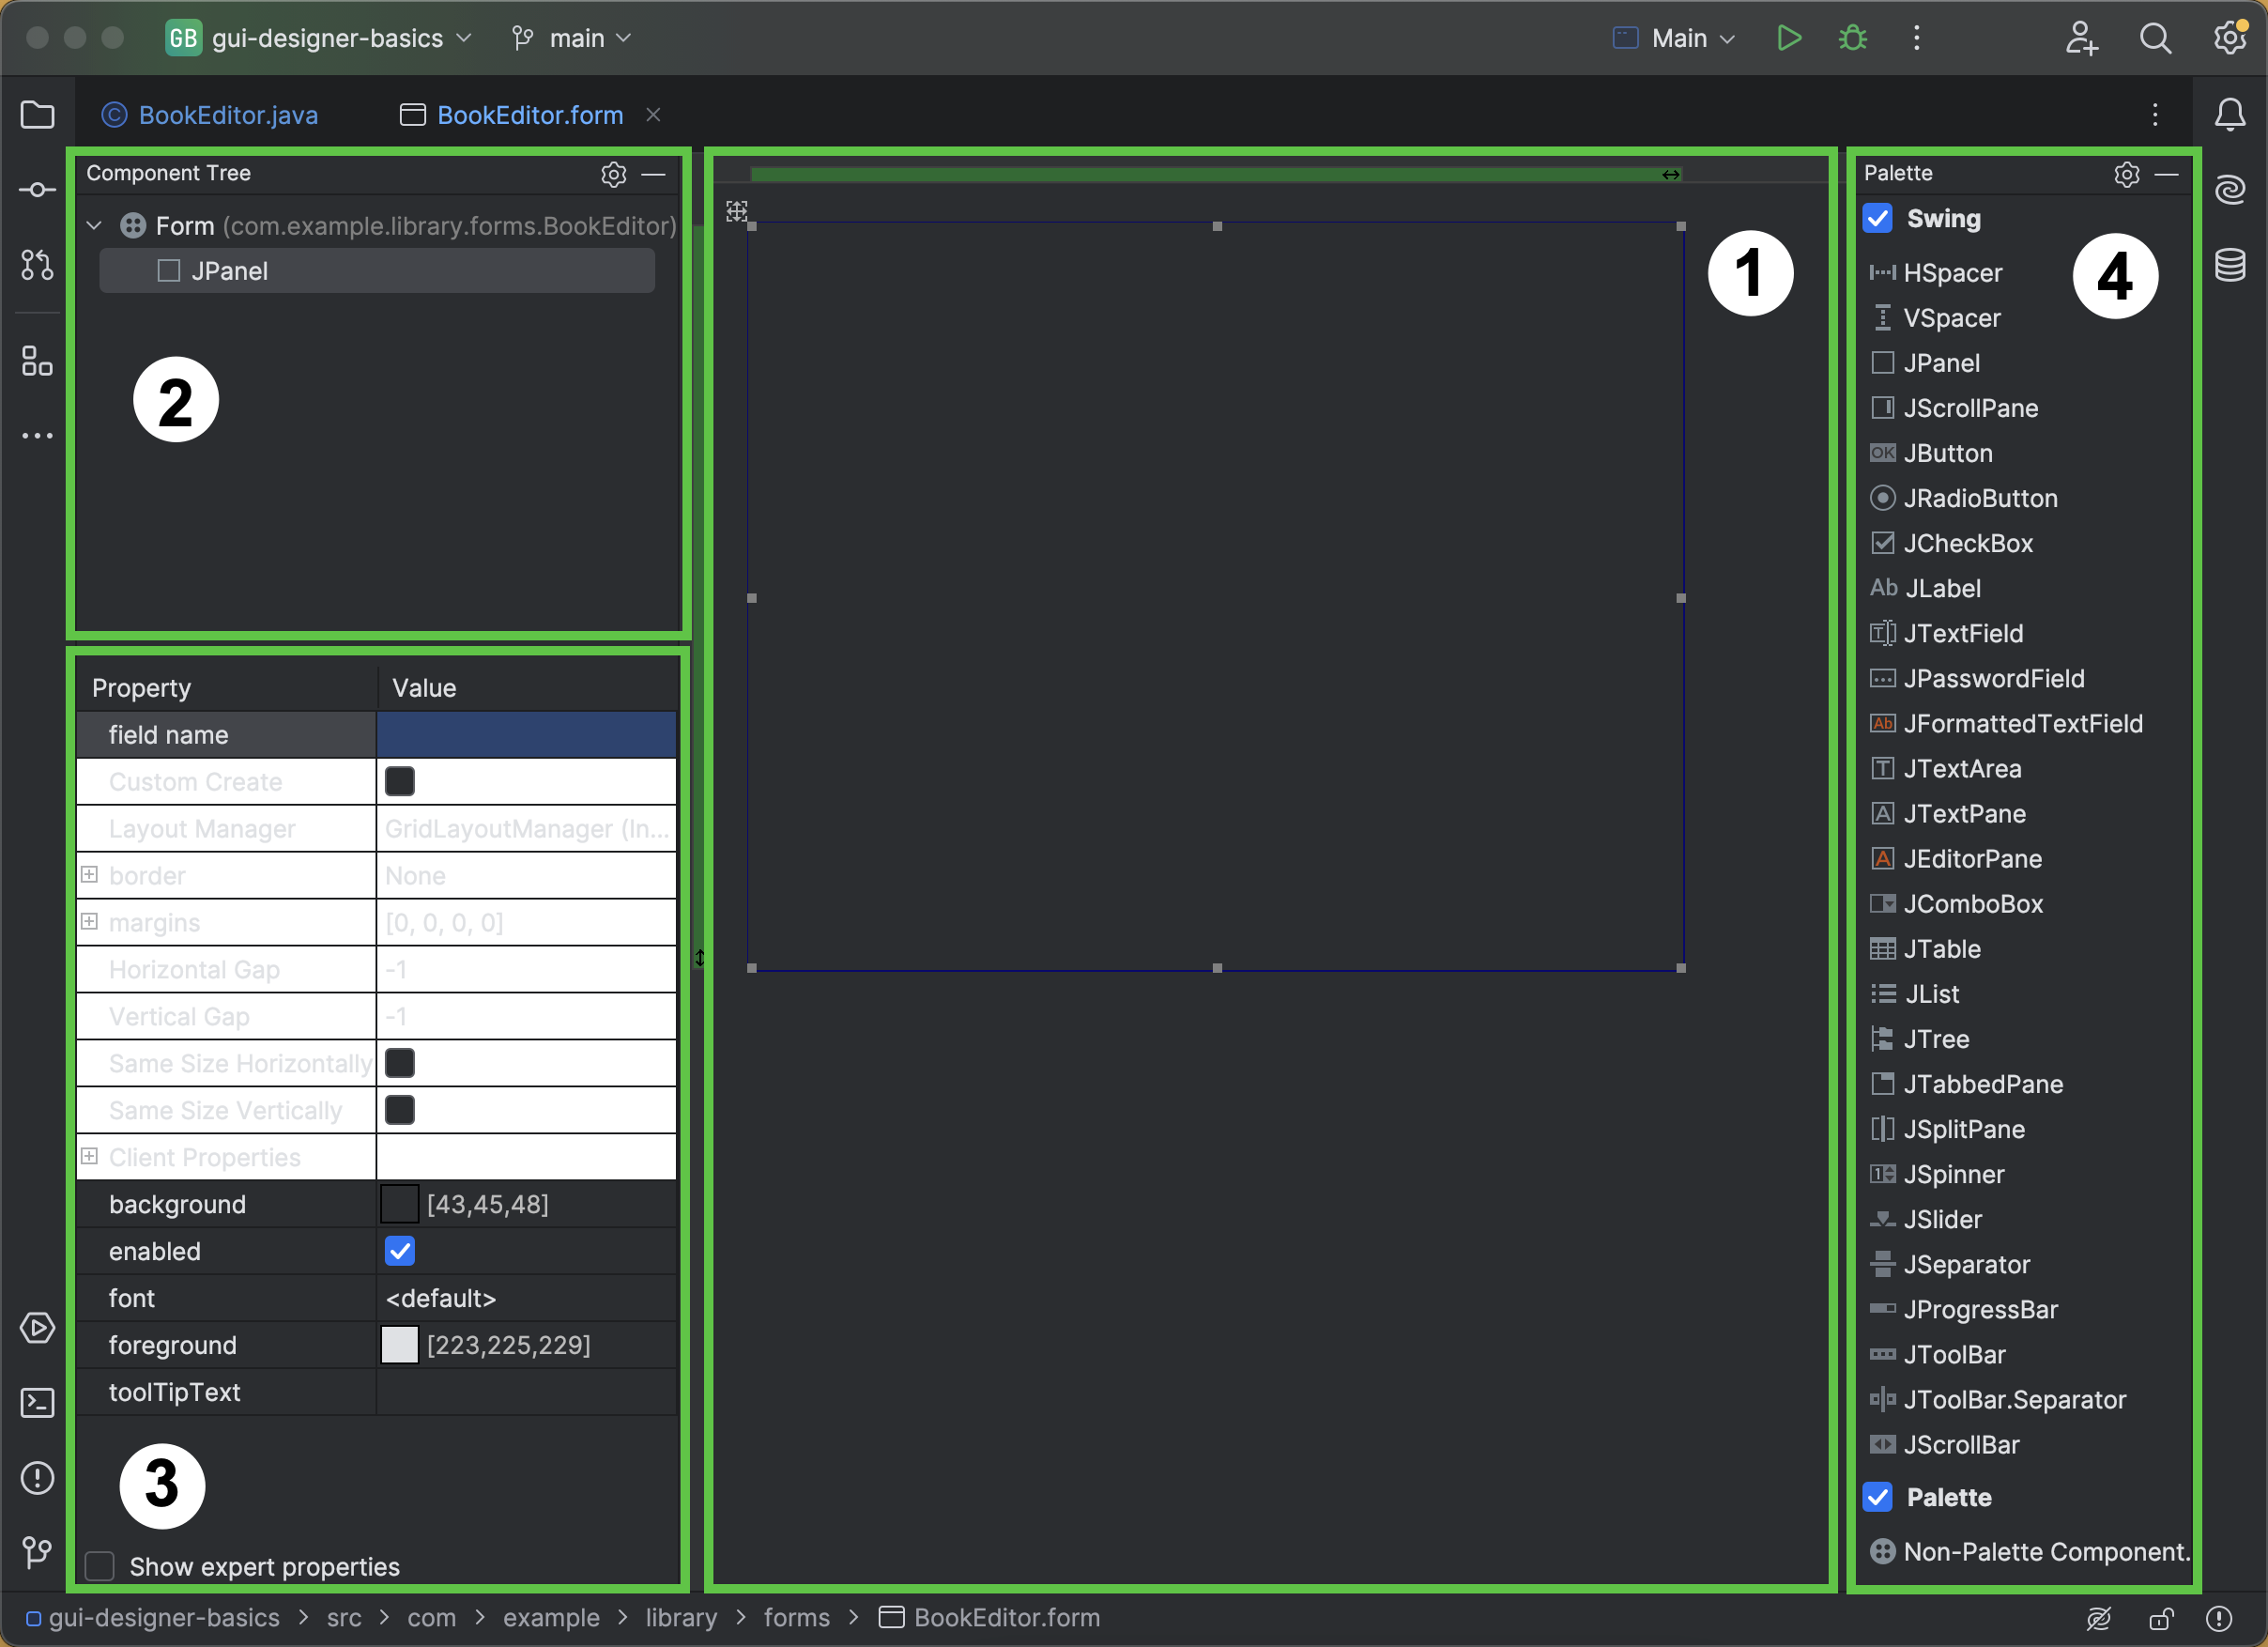This screenshot has width=2268, height=1647.
Task: Click forms in the breadcrumb bar
Action: [796, 1617]
